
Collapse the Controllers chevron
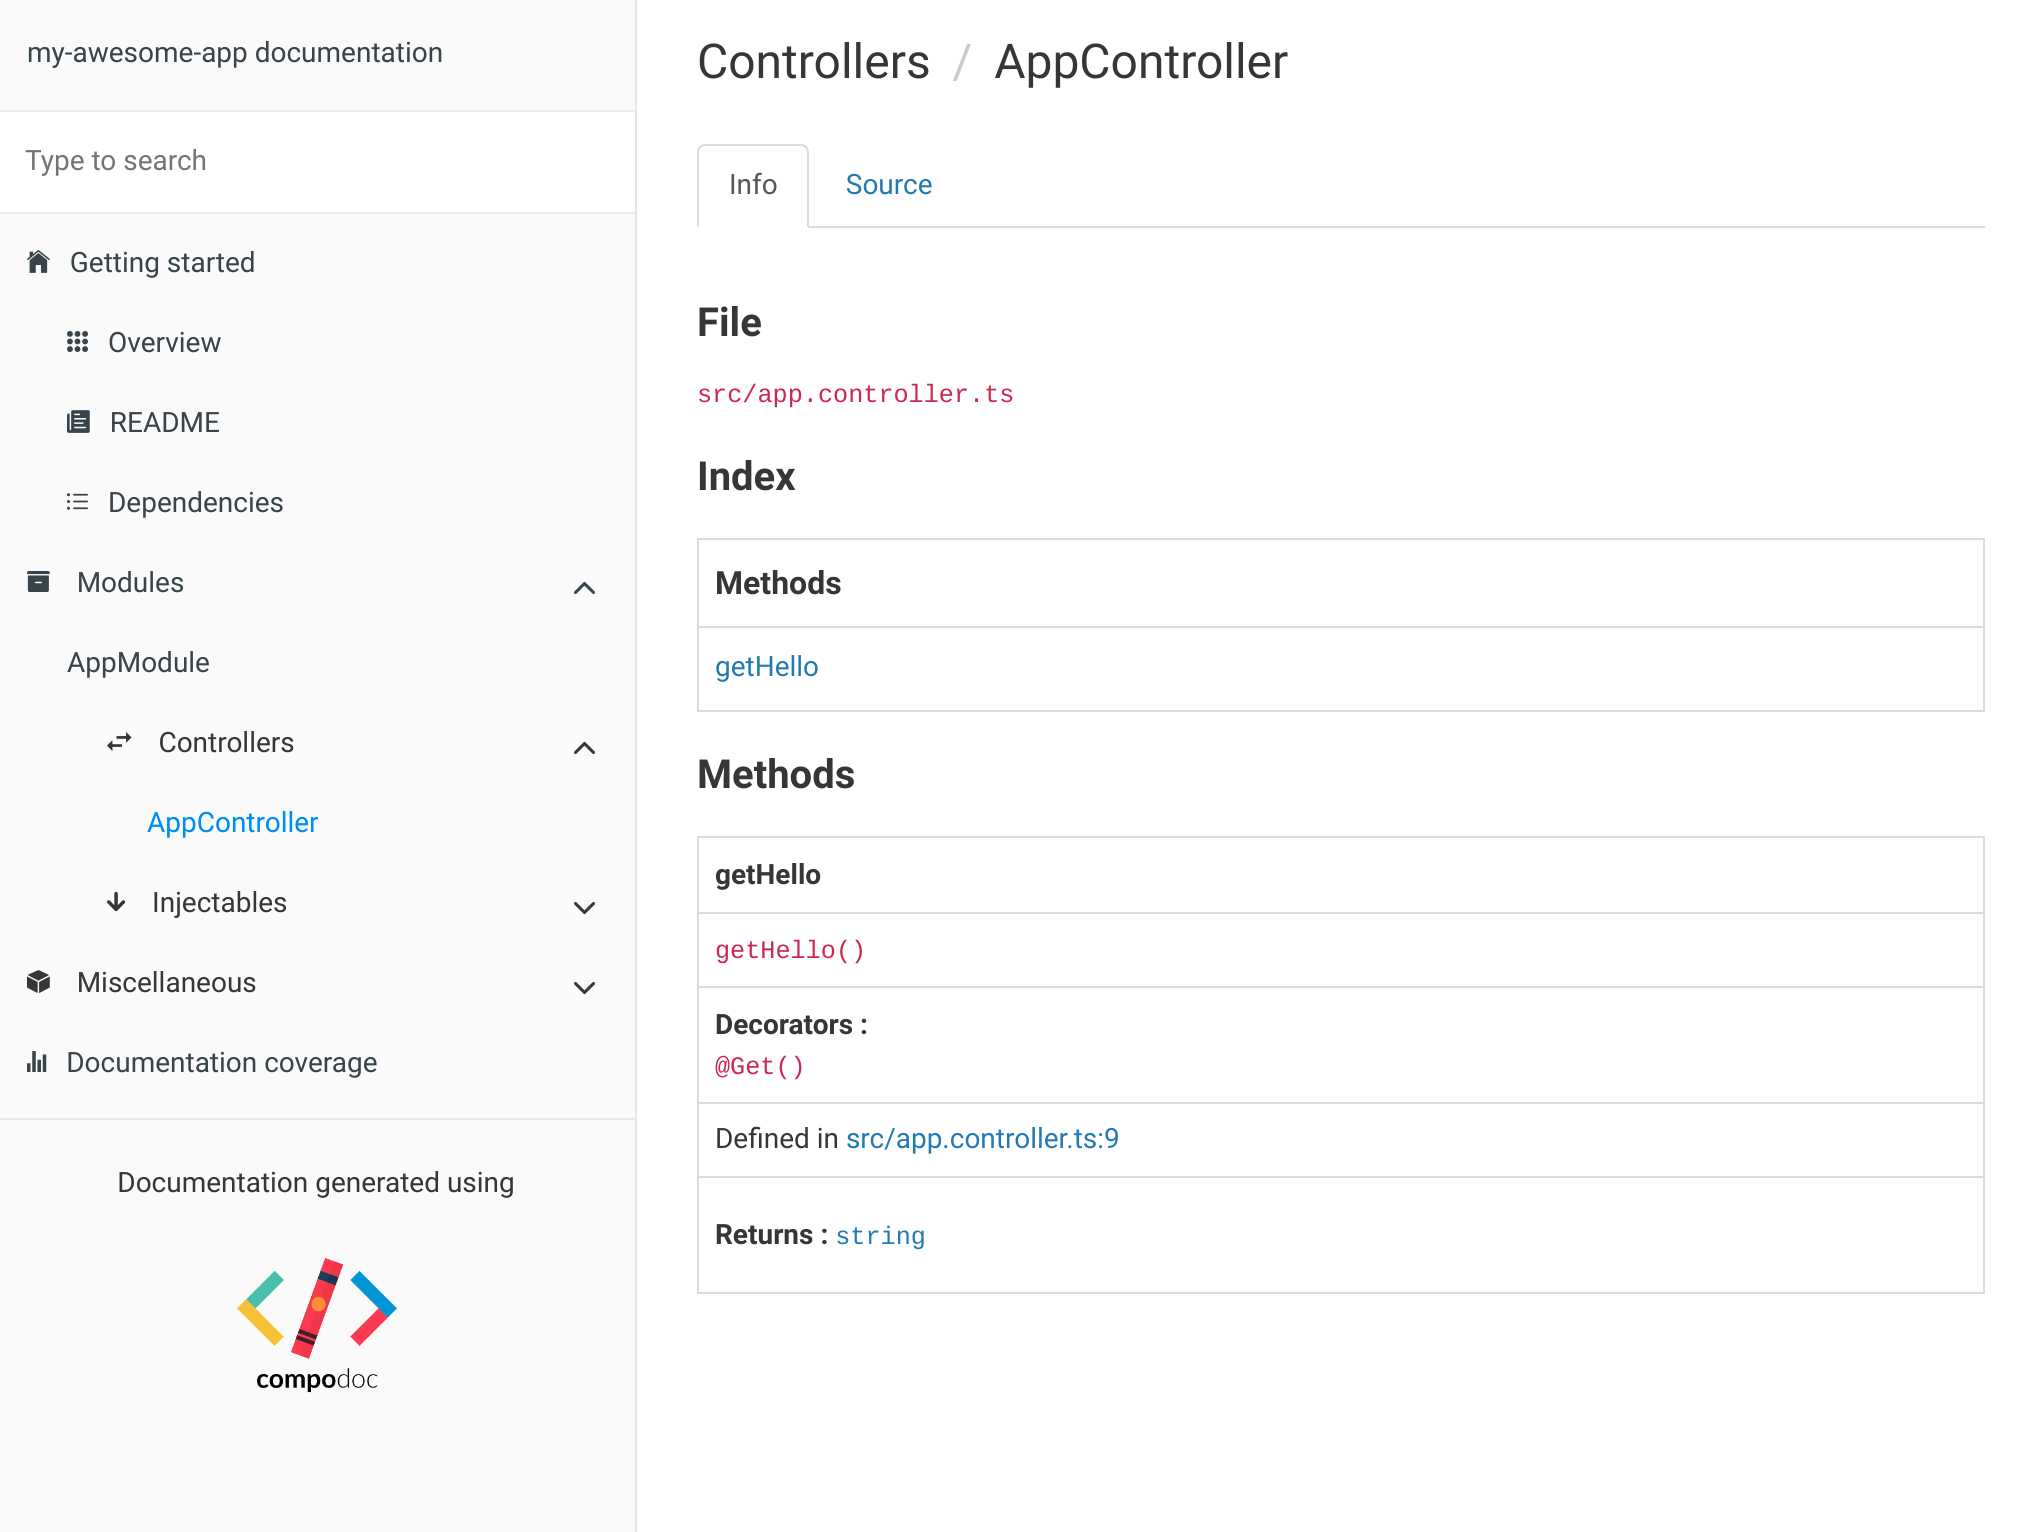point(584,748)
